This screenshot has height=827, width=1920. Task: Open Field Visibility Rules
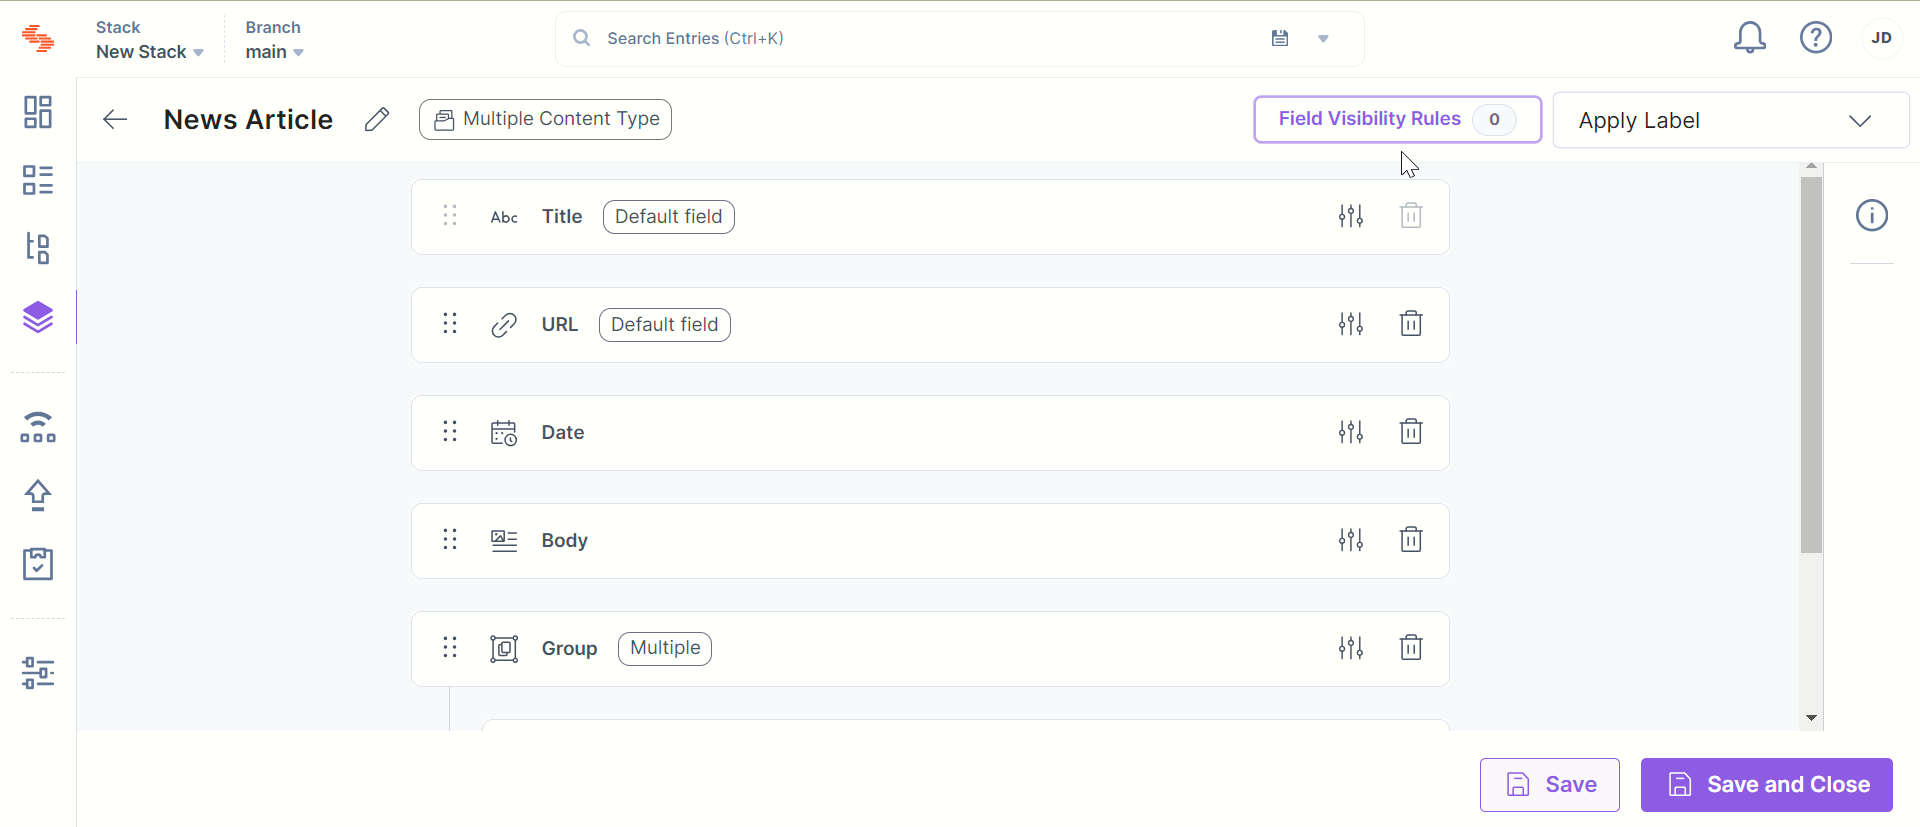[1397, 119]
